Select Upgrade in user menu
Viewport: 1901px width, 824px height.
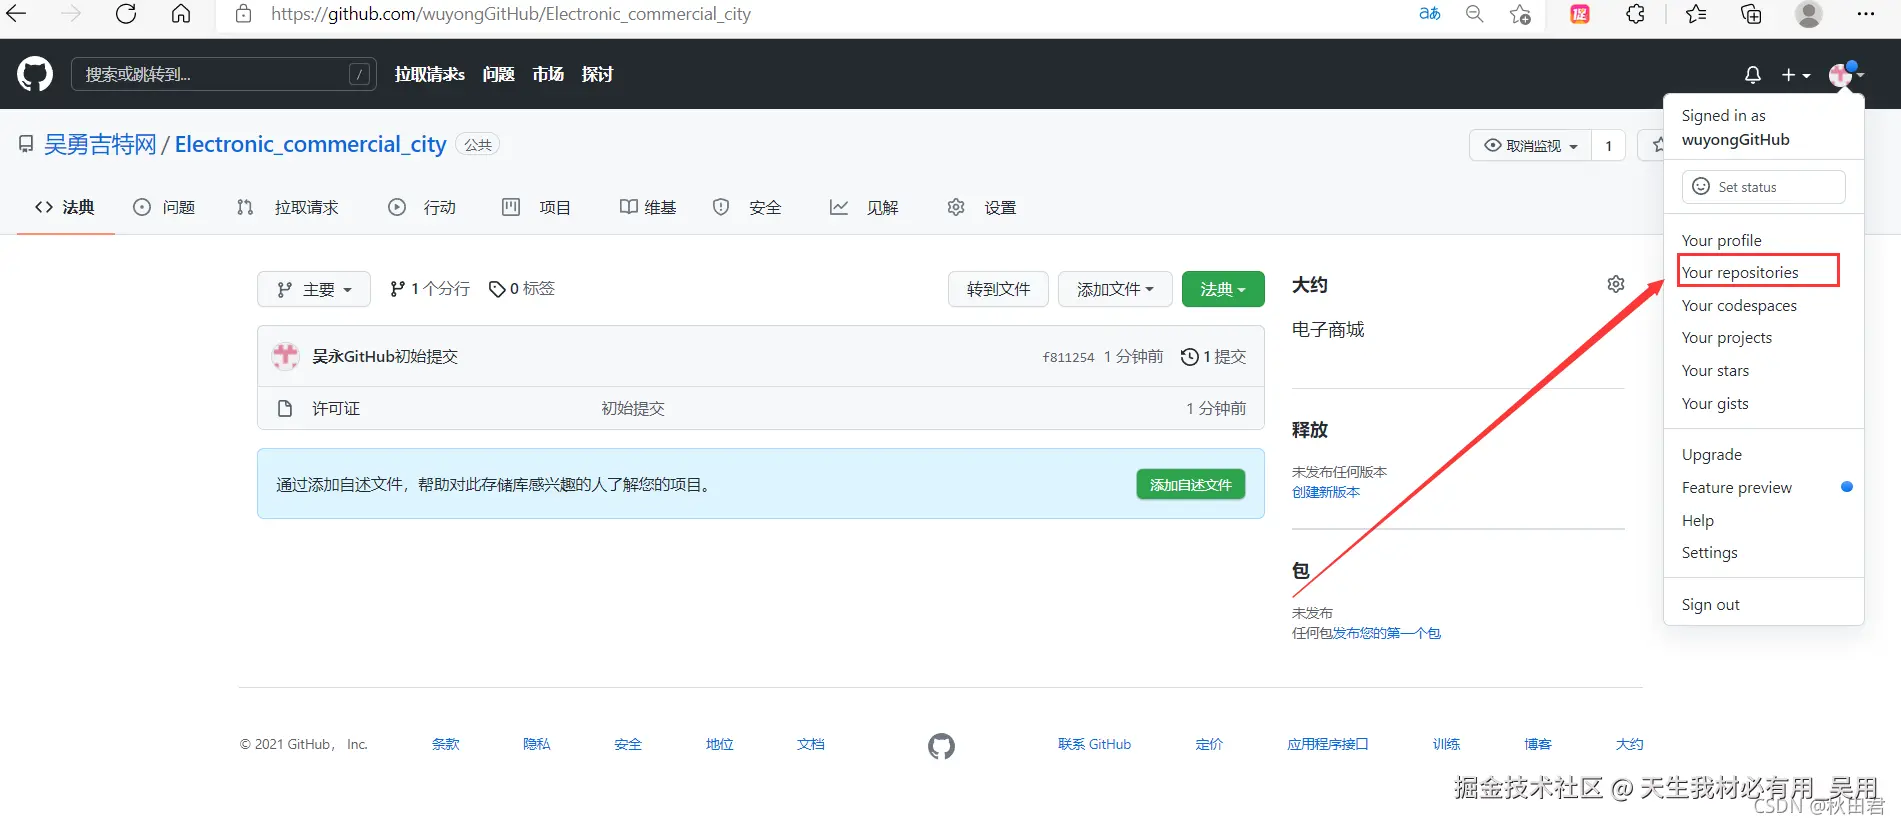click(x=1712, y=454)
